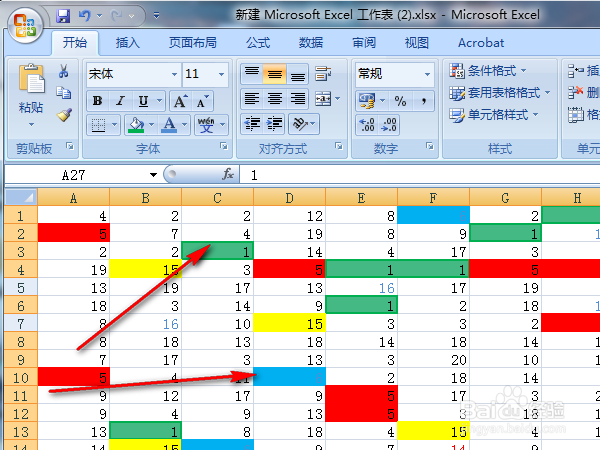This screenshot has width=600, height=450.
Task: Align text to the left
Action: pos(252,99)
